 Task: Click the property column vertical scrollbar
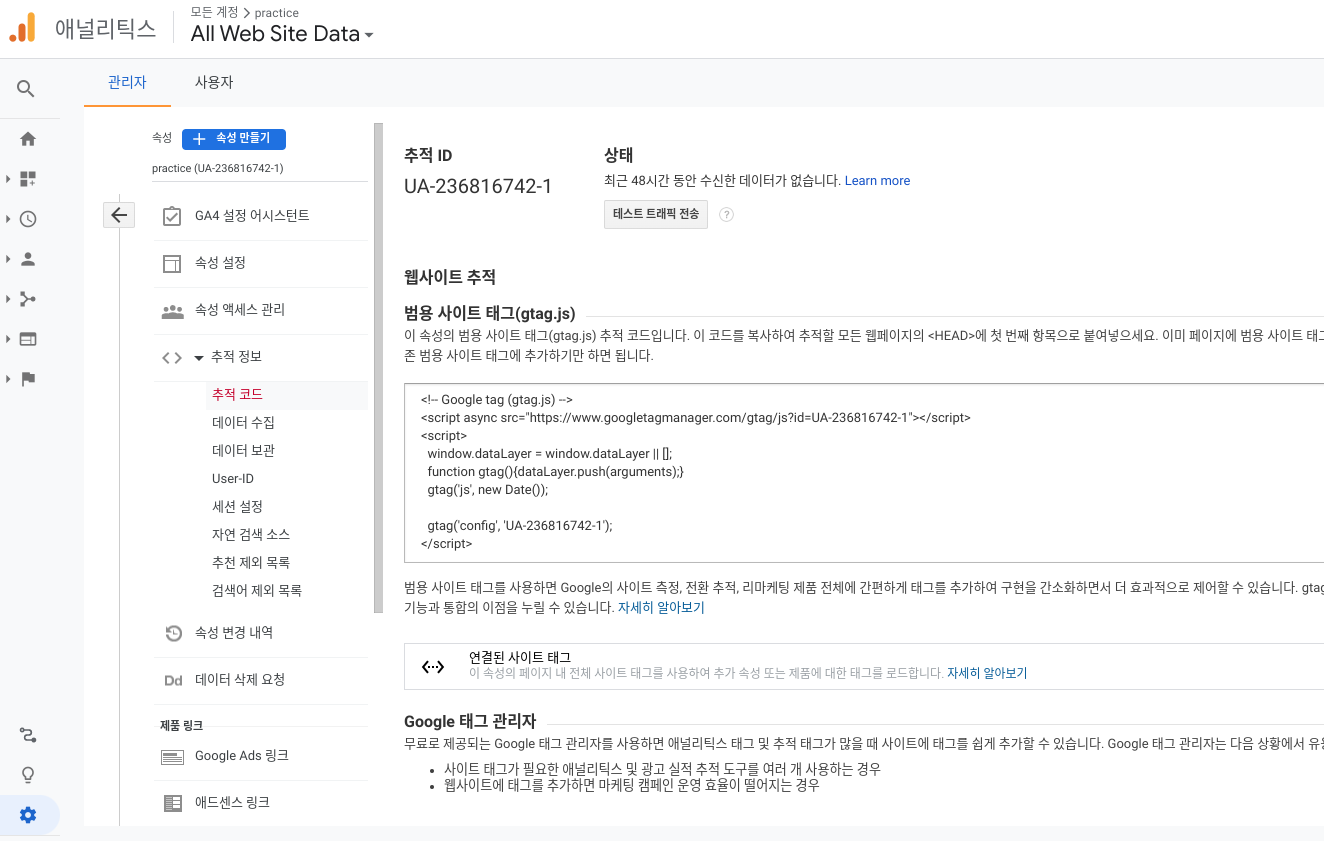[378, 367]
